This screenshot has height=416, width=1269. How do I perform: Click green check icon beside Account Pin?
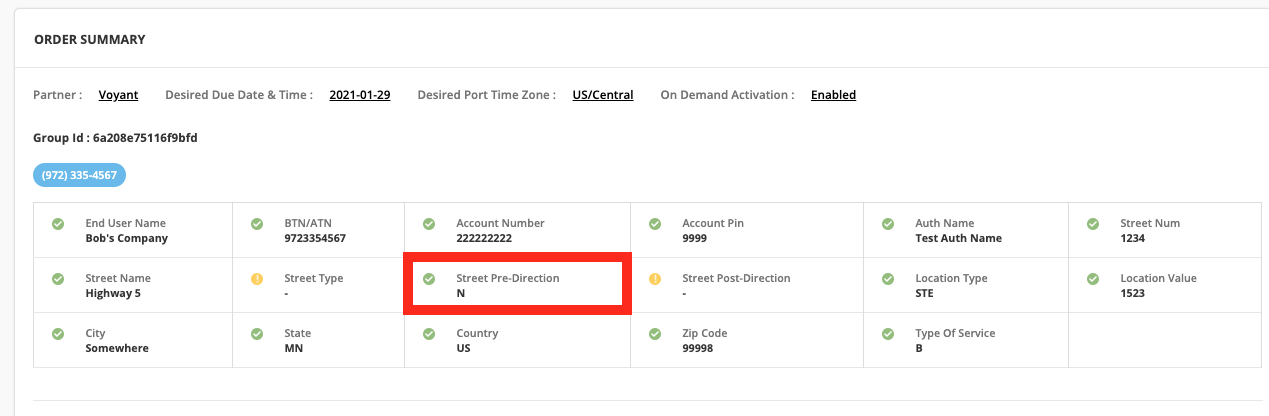click(x=655, y=224)
